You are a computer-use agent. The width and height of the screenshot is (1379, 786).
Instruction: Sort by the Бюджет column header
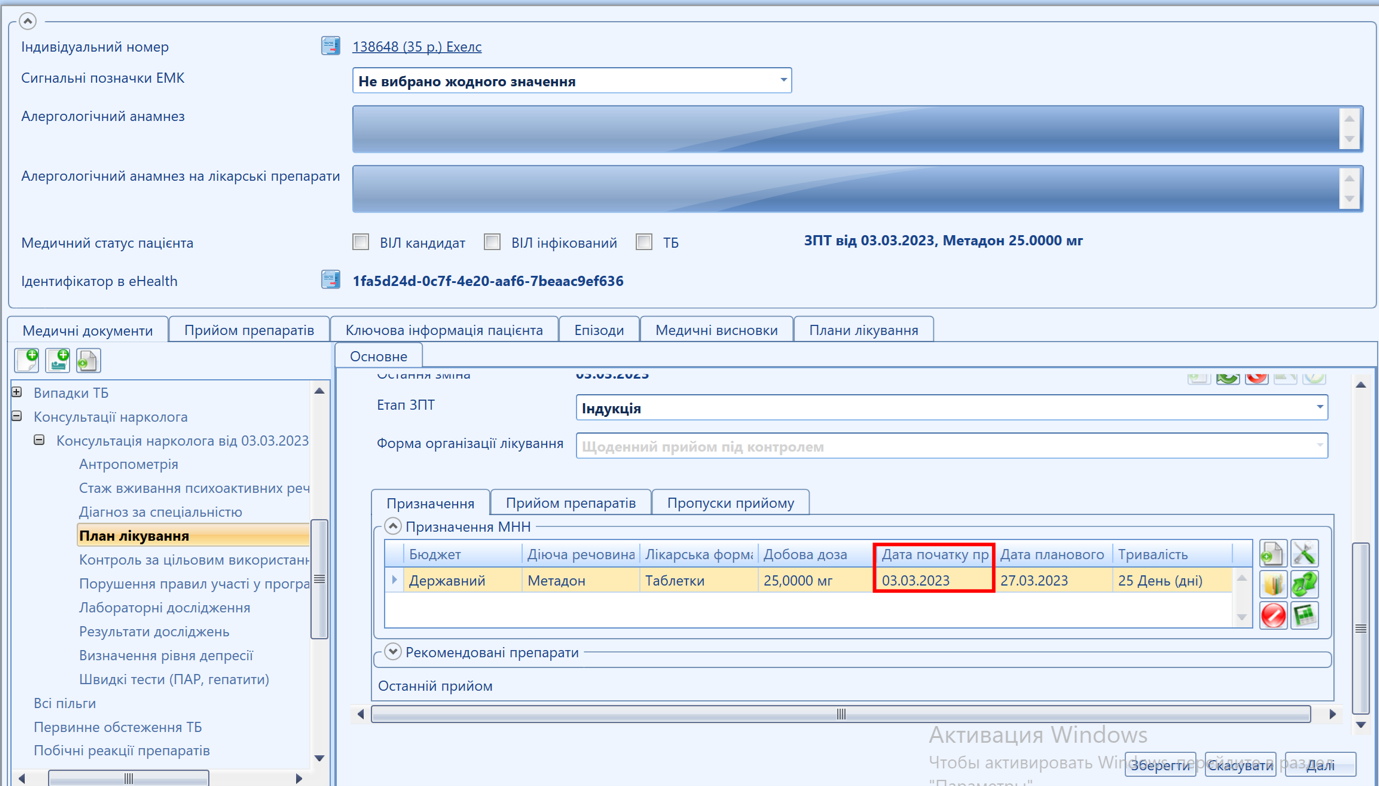(462, 554)
